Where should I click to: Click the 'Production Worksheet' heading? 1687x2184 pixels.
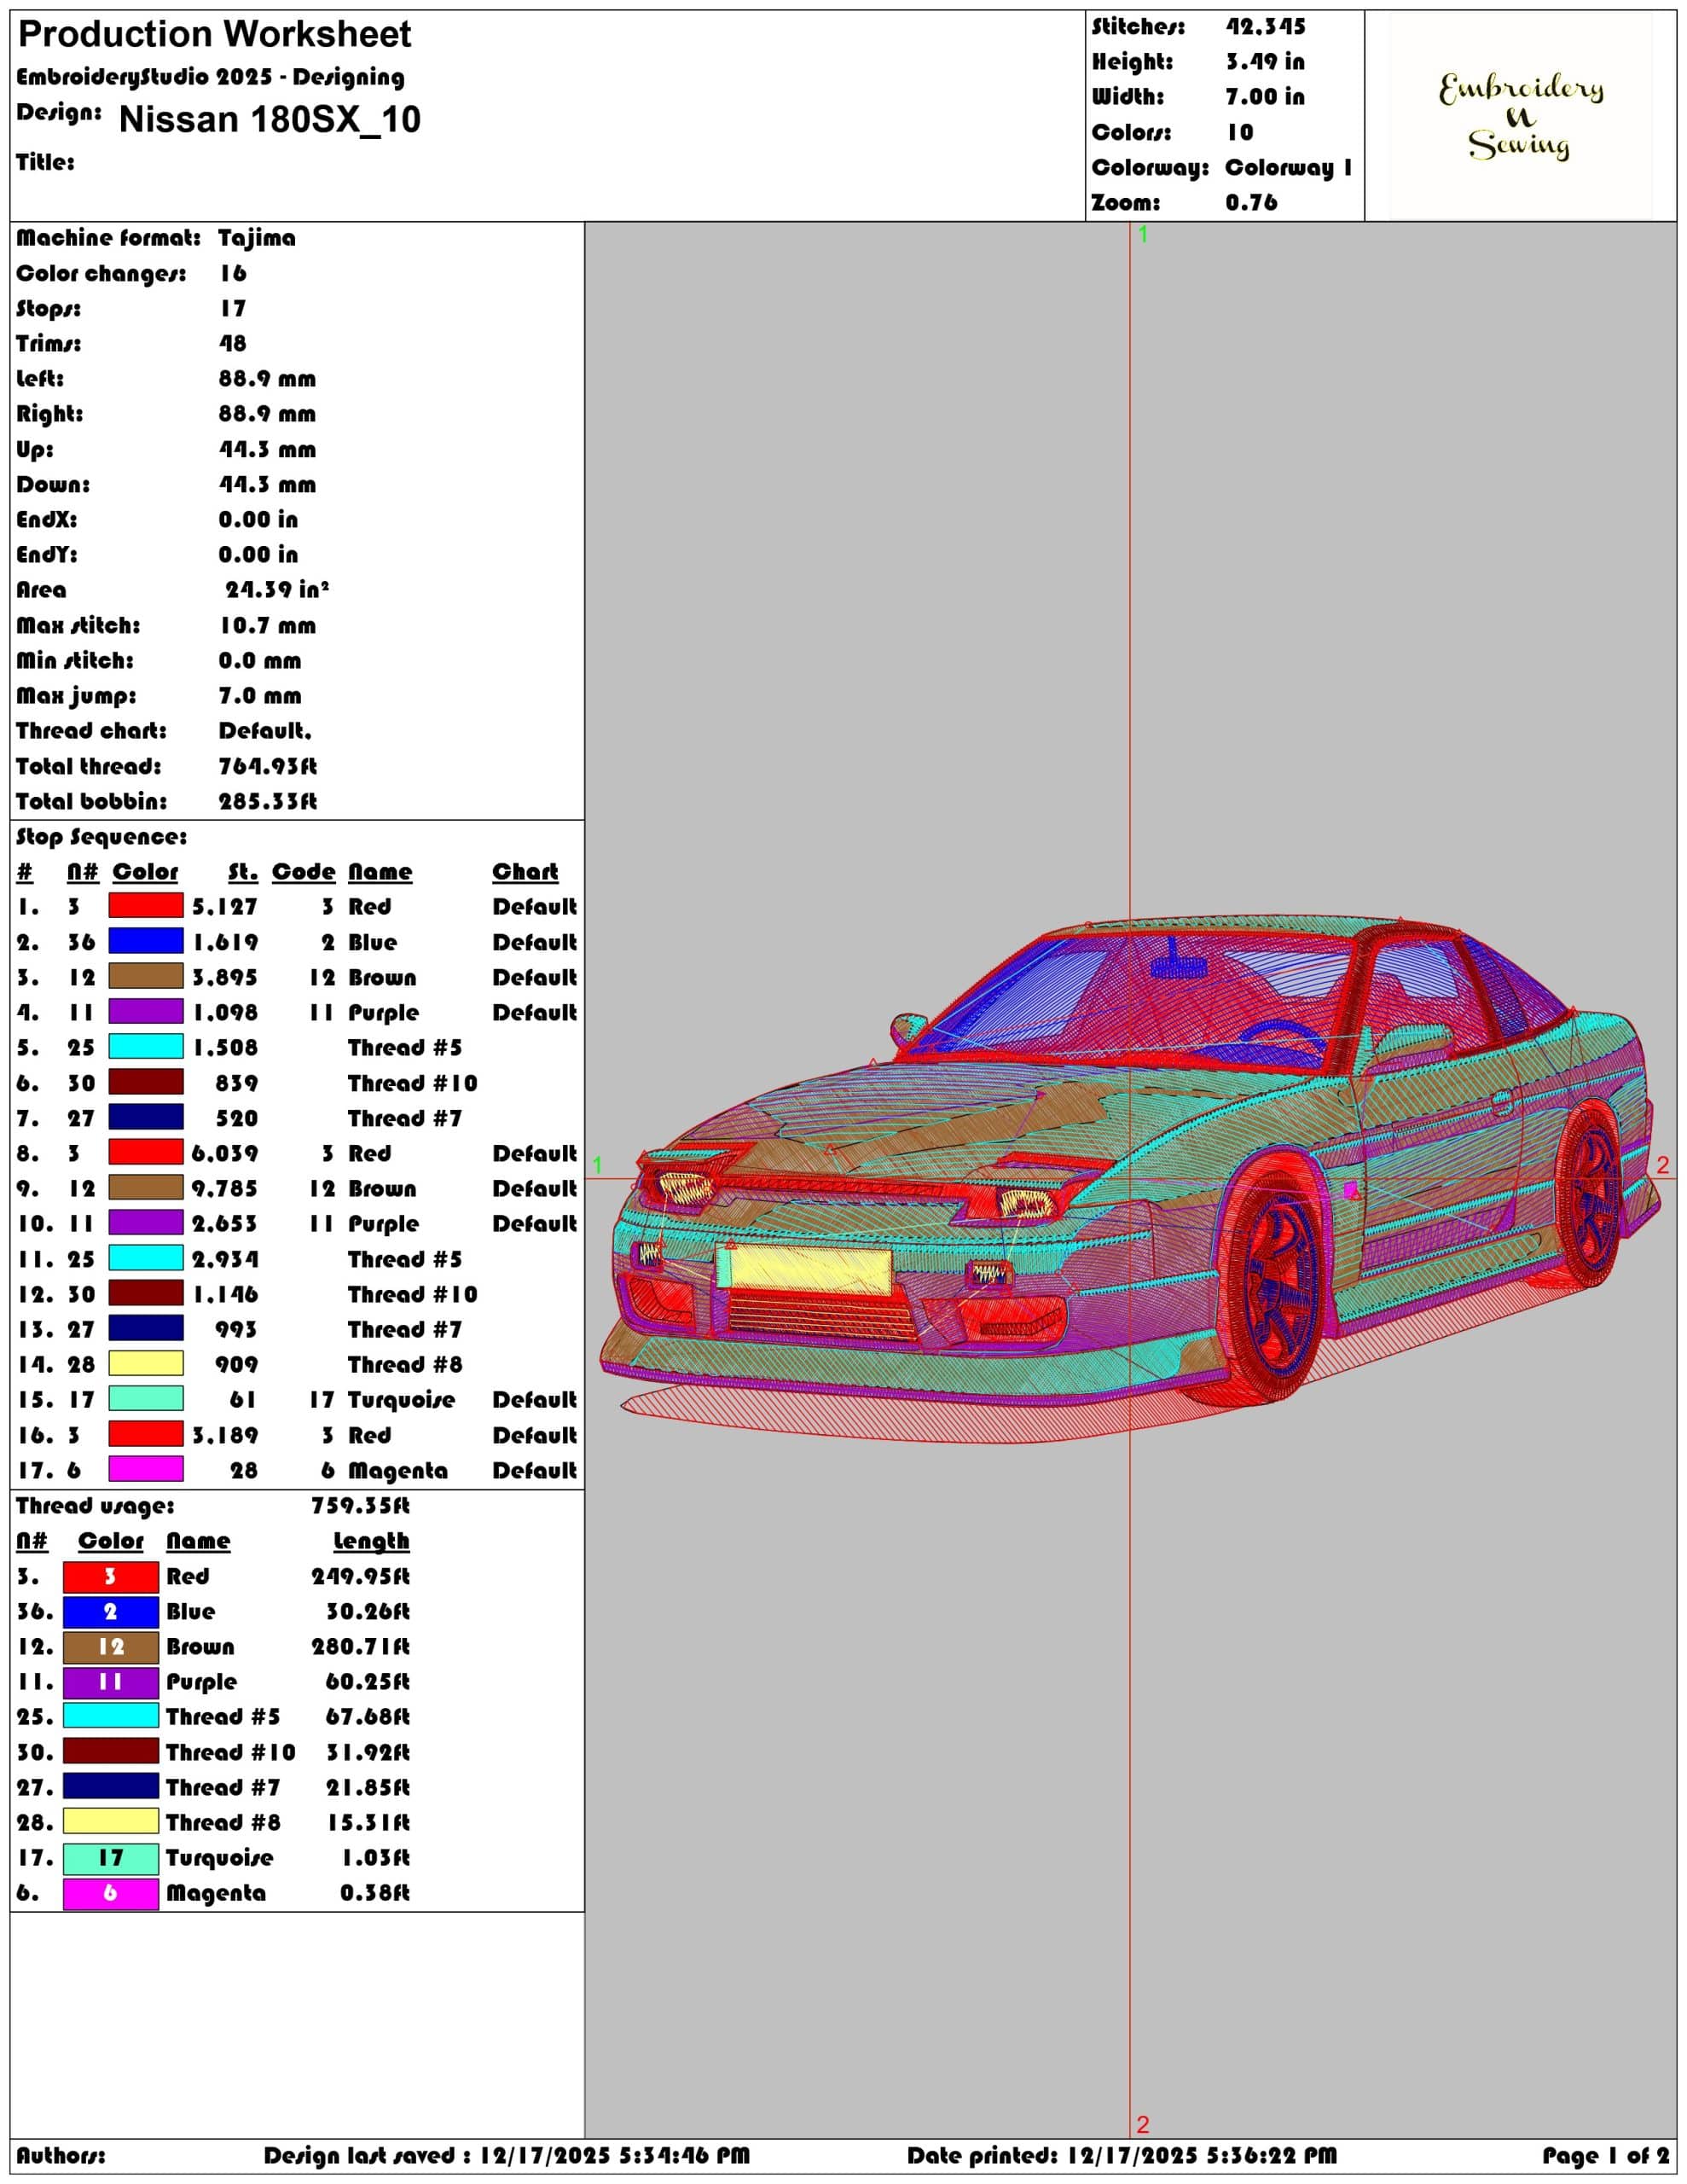(x=215, y=35)
